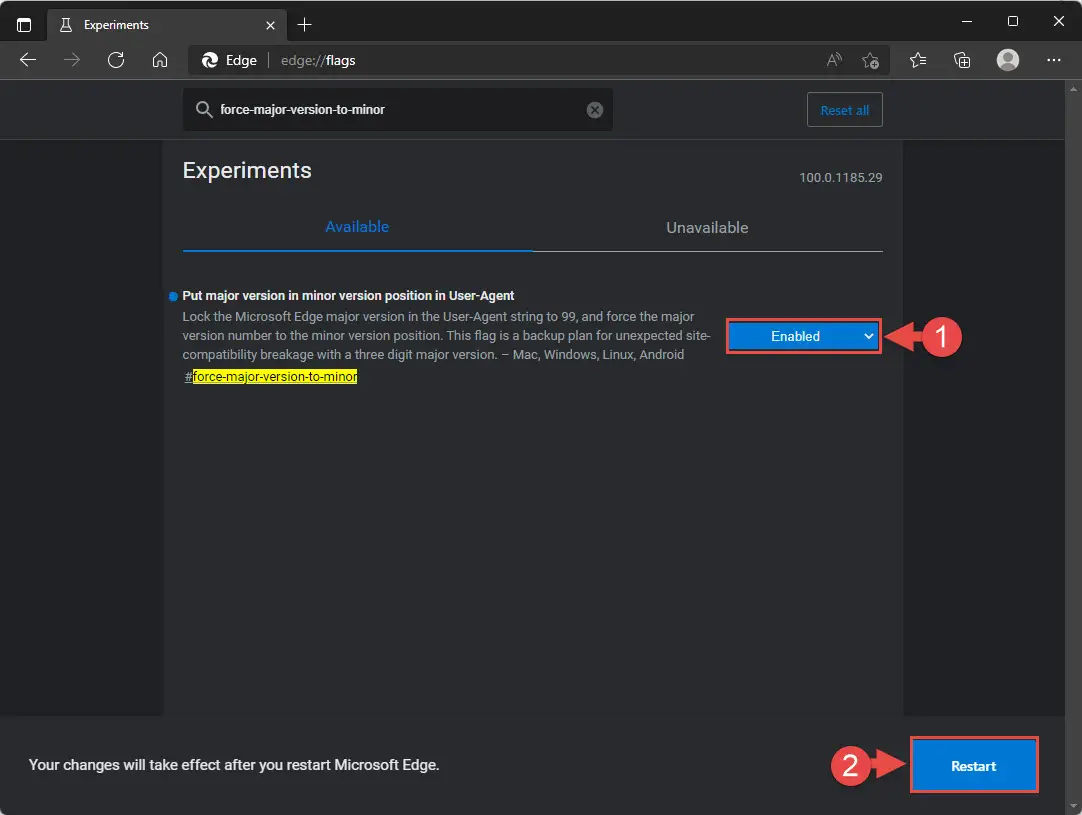Open the home page icon

pos(160,60)
